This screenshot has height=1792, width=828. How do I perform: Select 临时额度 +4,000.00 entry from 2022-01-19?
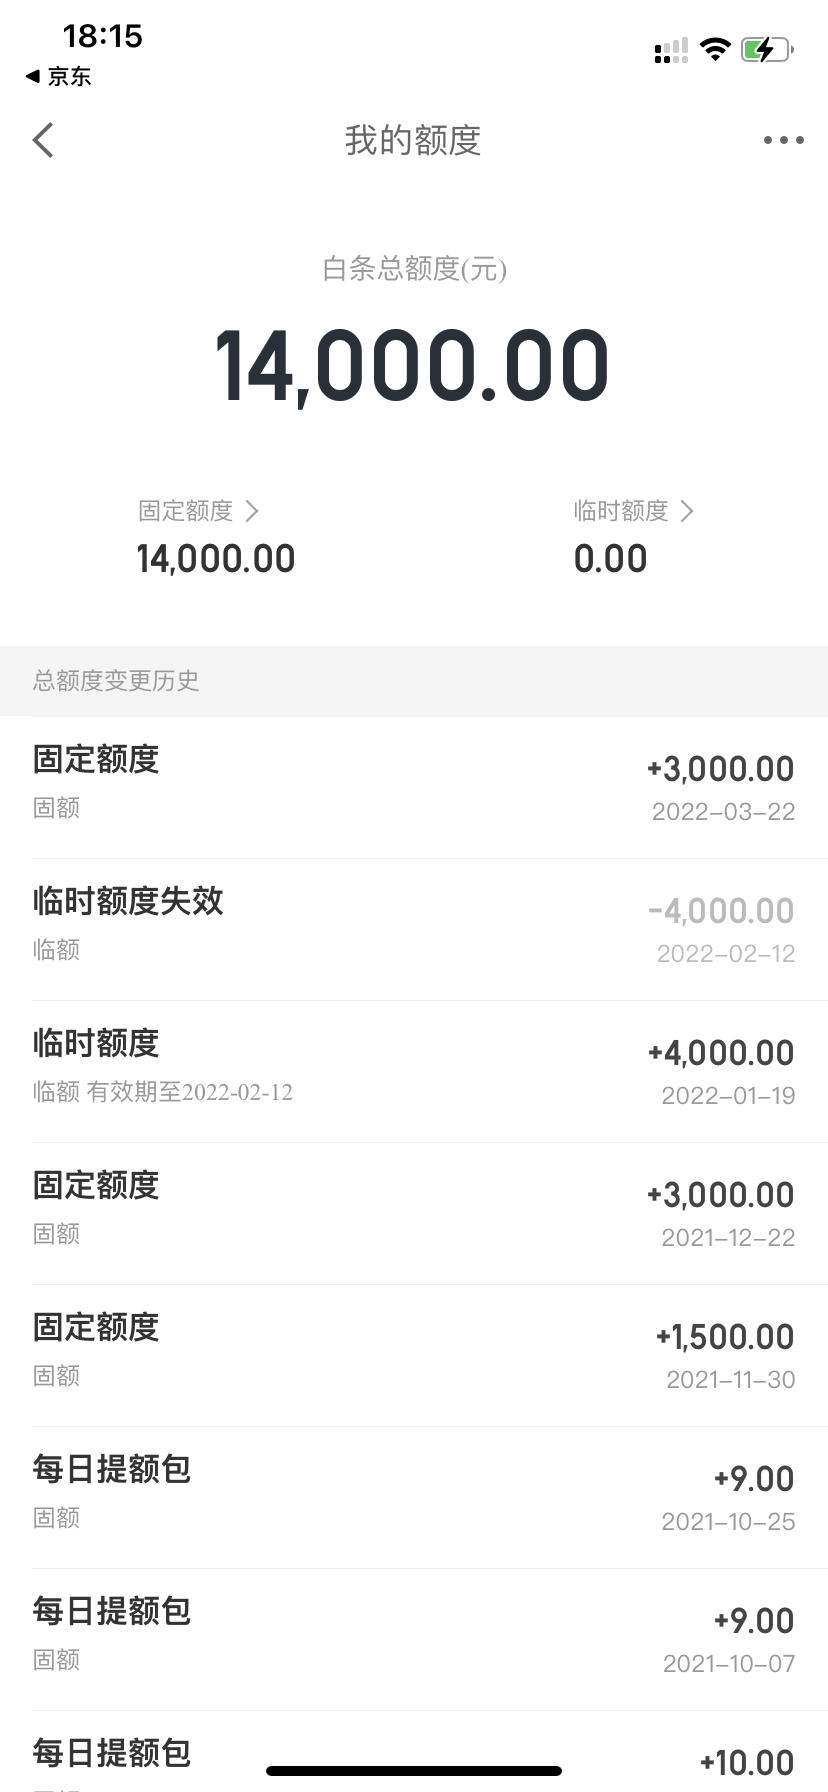tap(414, 1071)
